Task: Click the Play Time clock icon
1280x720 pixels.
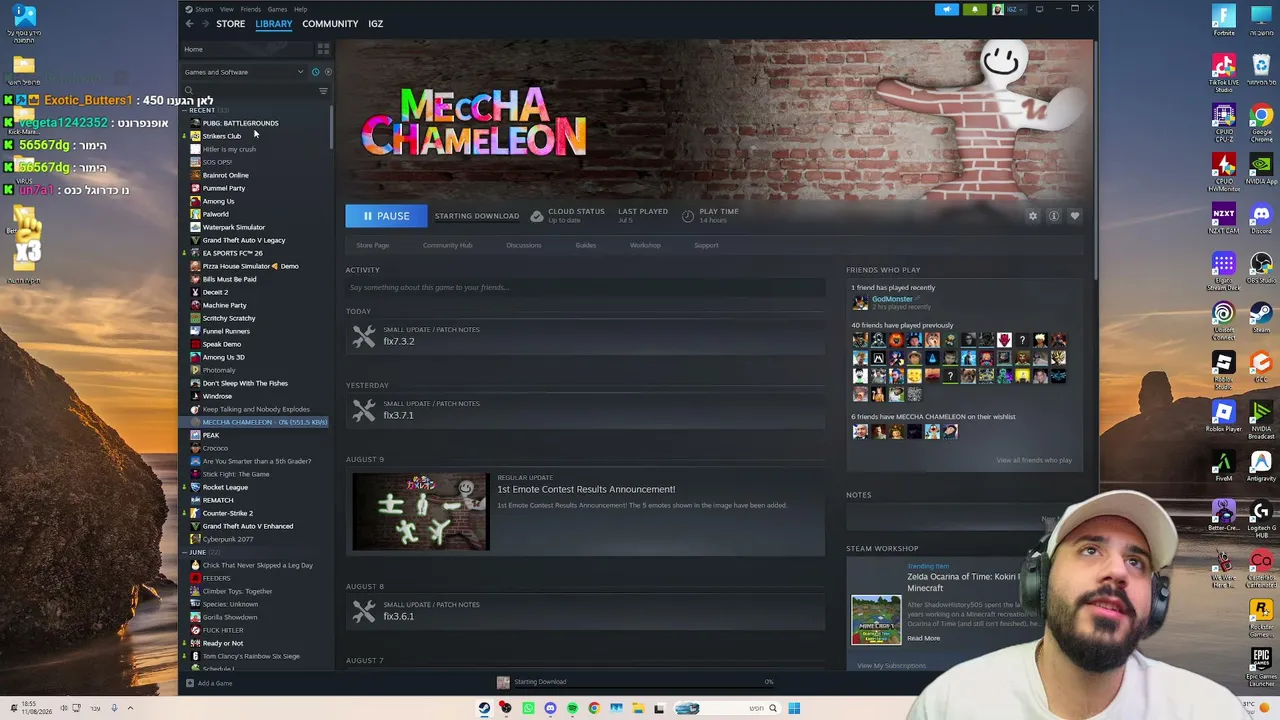Action: coord(688,216)
